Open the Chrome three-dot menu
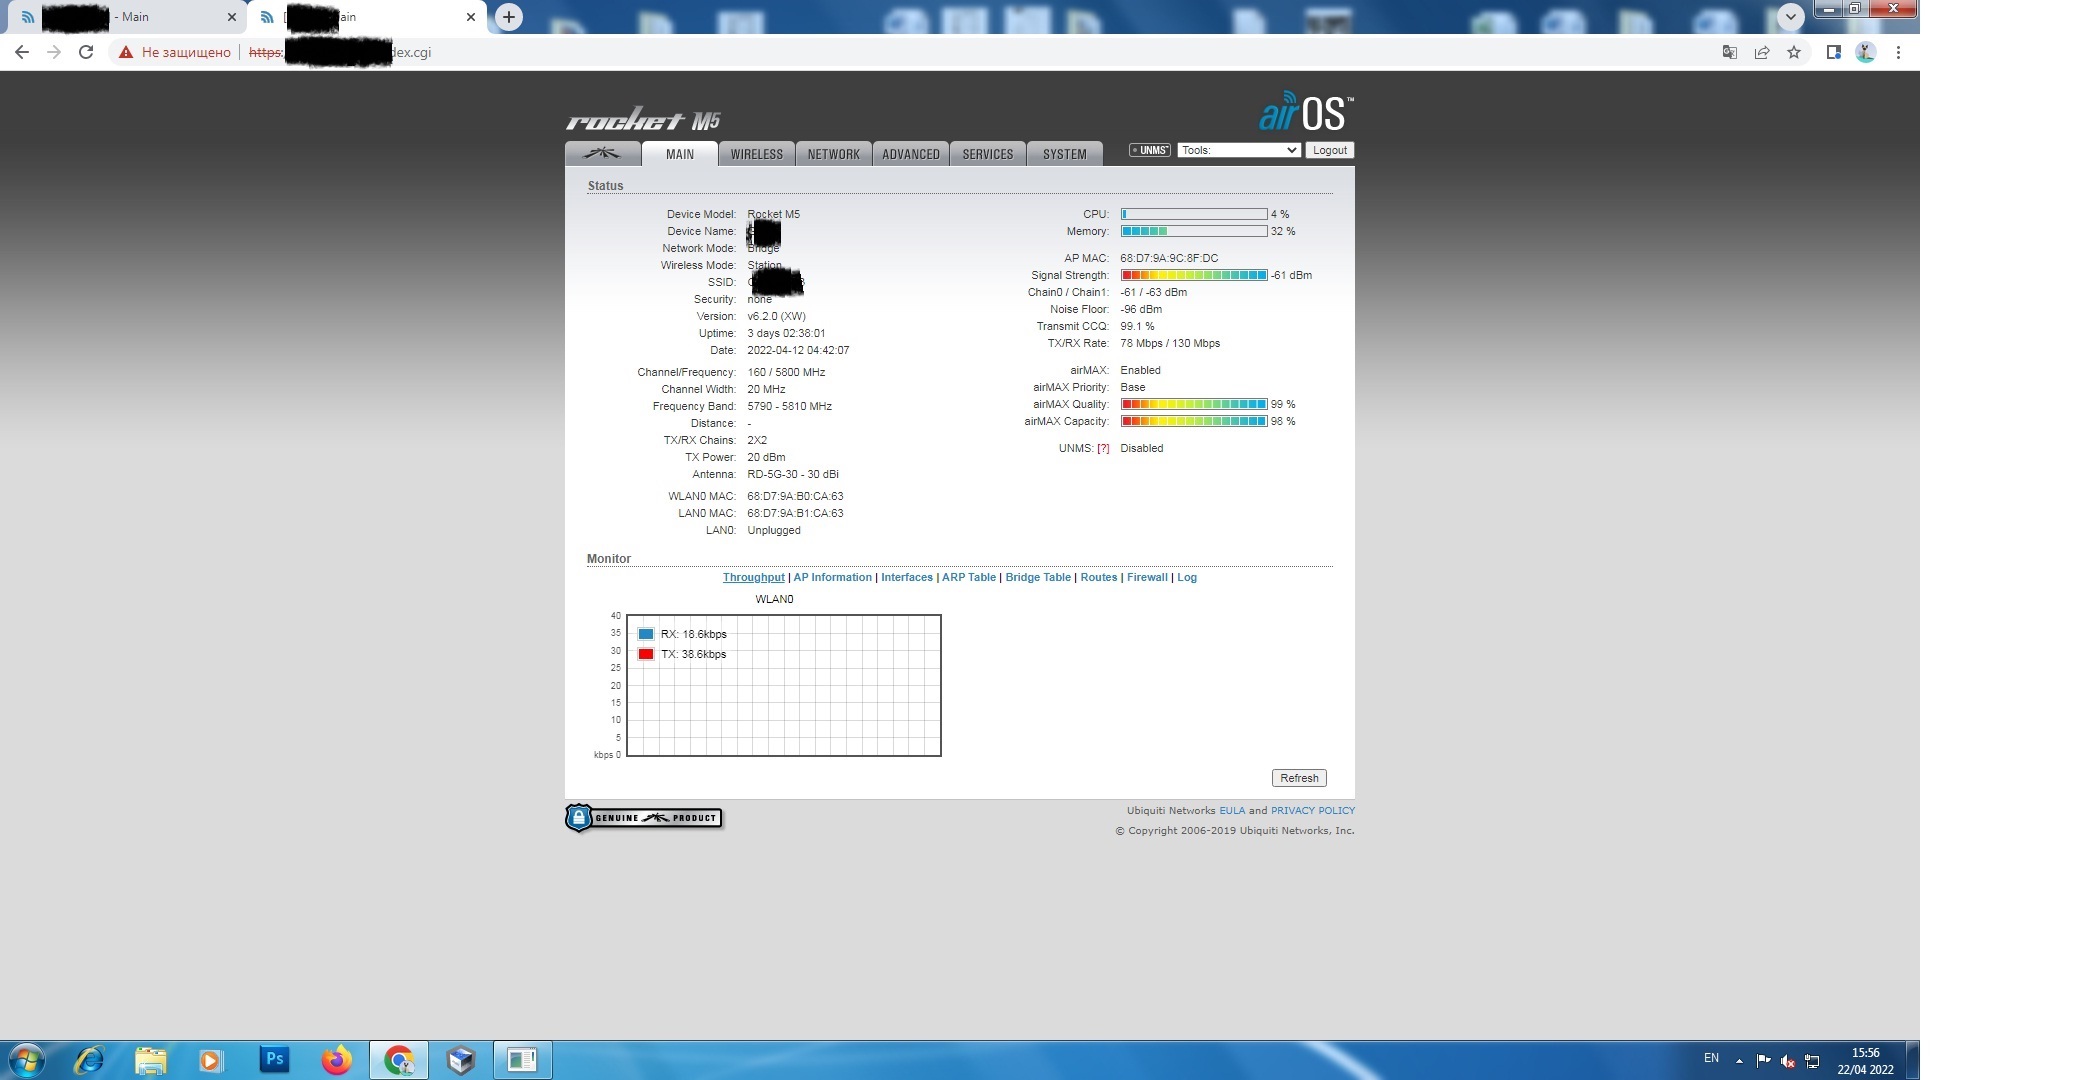The image size is (2074, 1080). click(1898, 52)
